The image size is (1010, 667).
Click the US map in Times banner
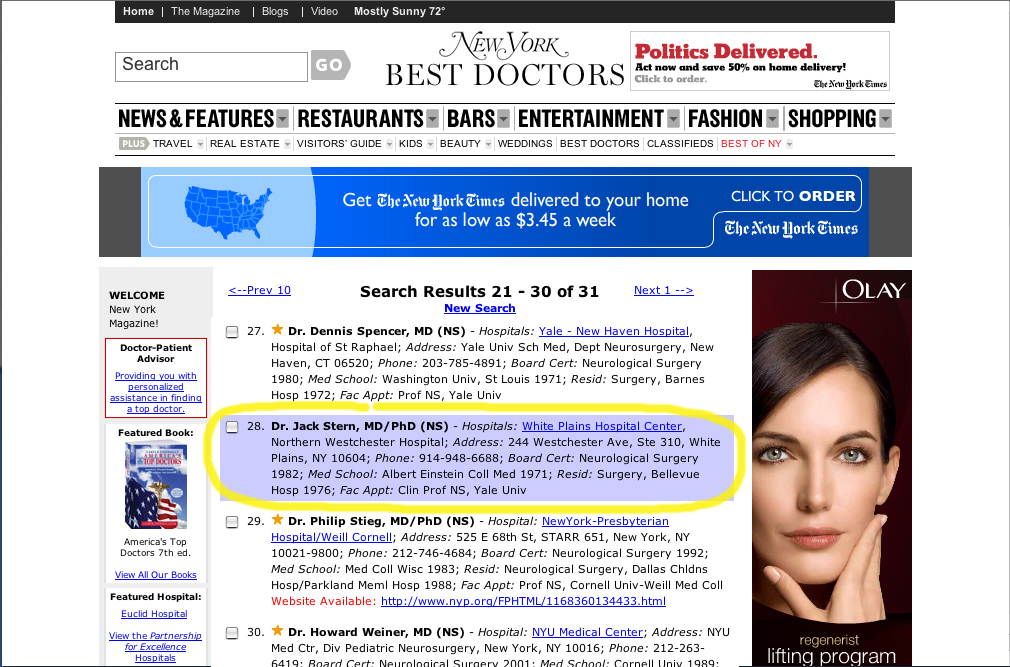[229, 211]
